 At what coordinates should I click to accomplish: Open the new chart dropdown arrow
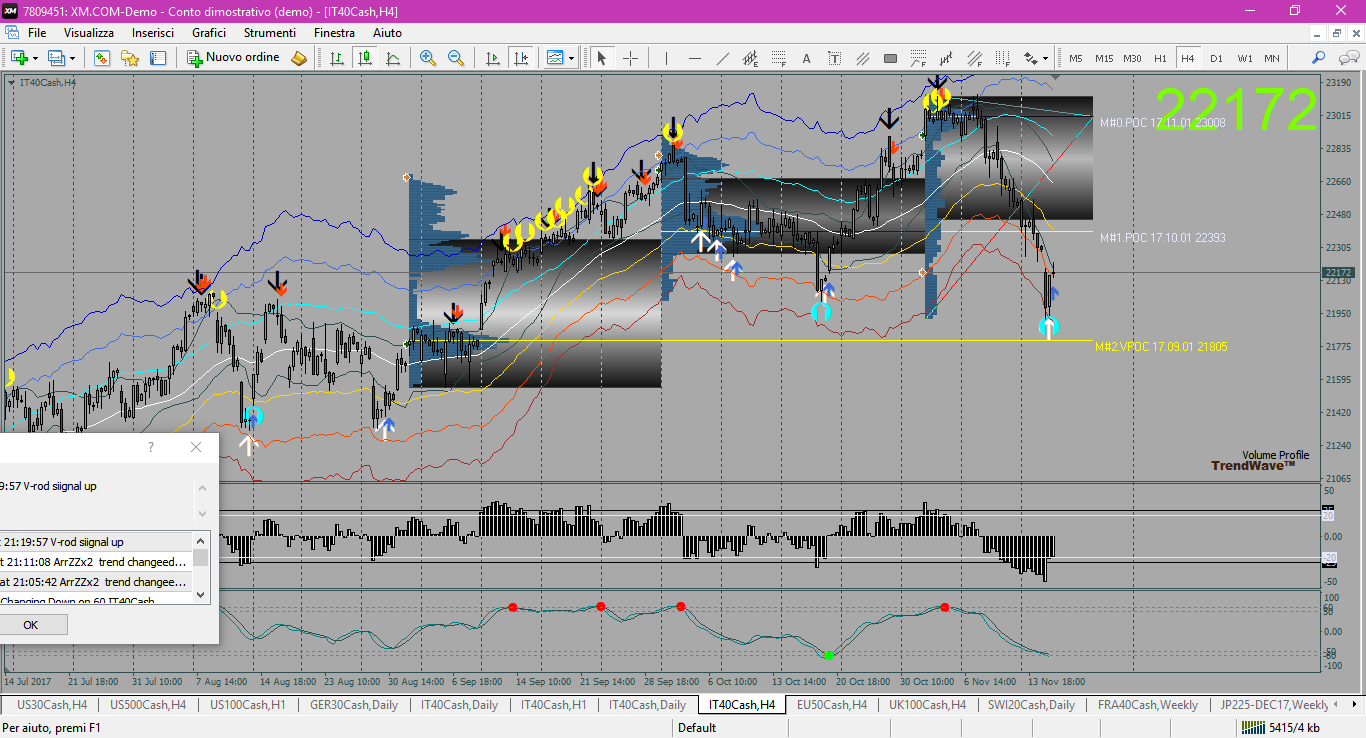pyautogui.click(x=37, y=58)
